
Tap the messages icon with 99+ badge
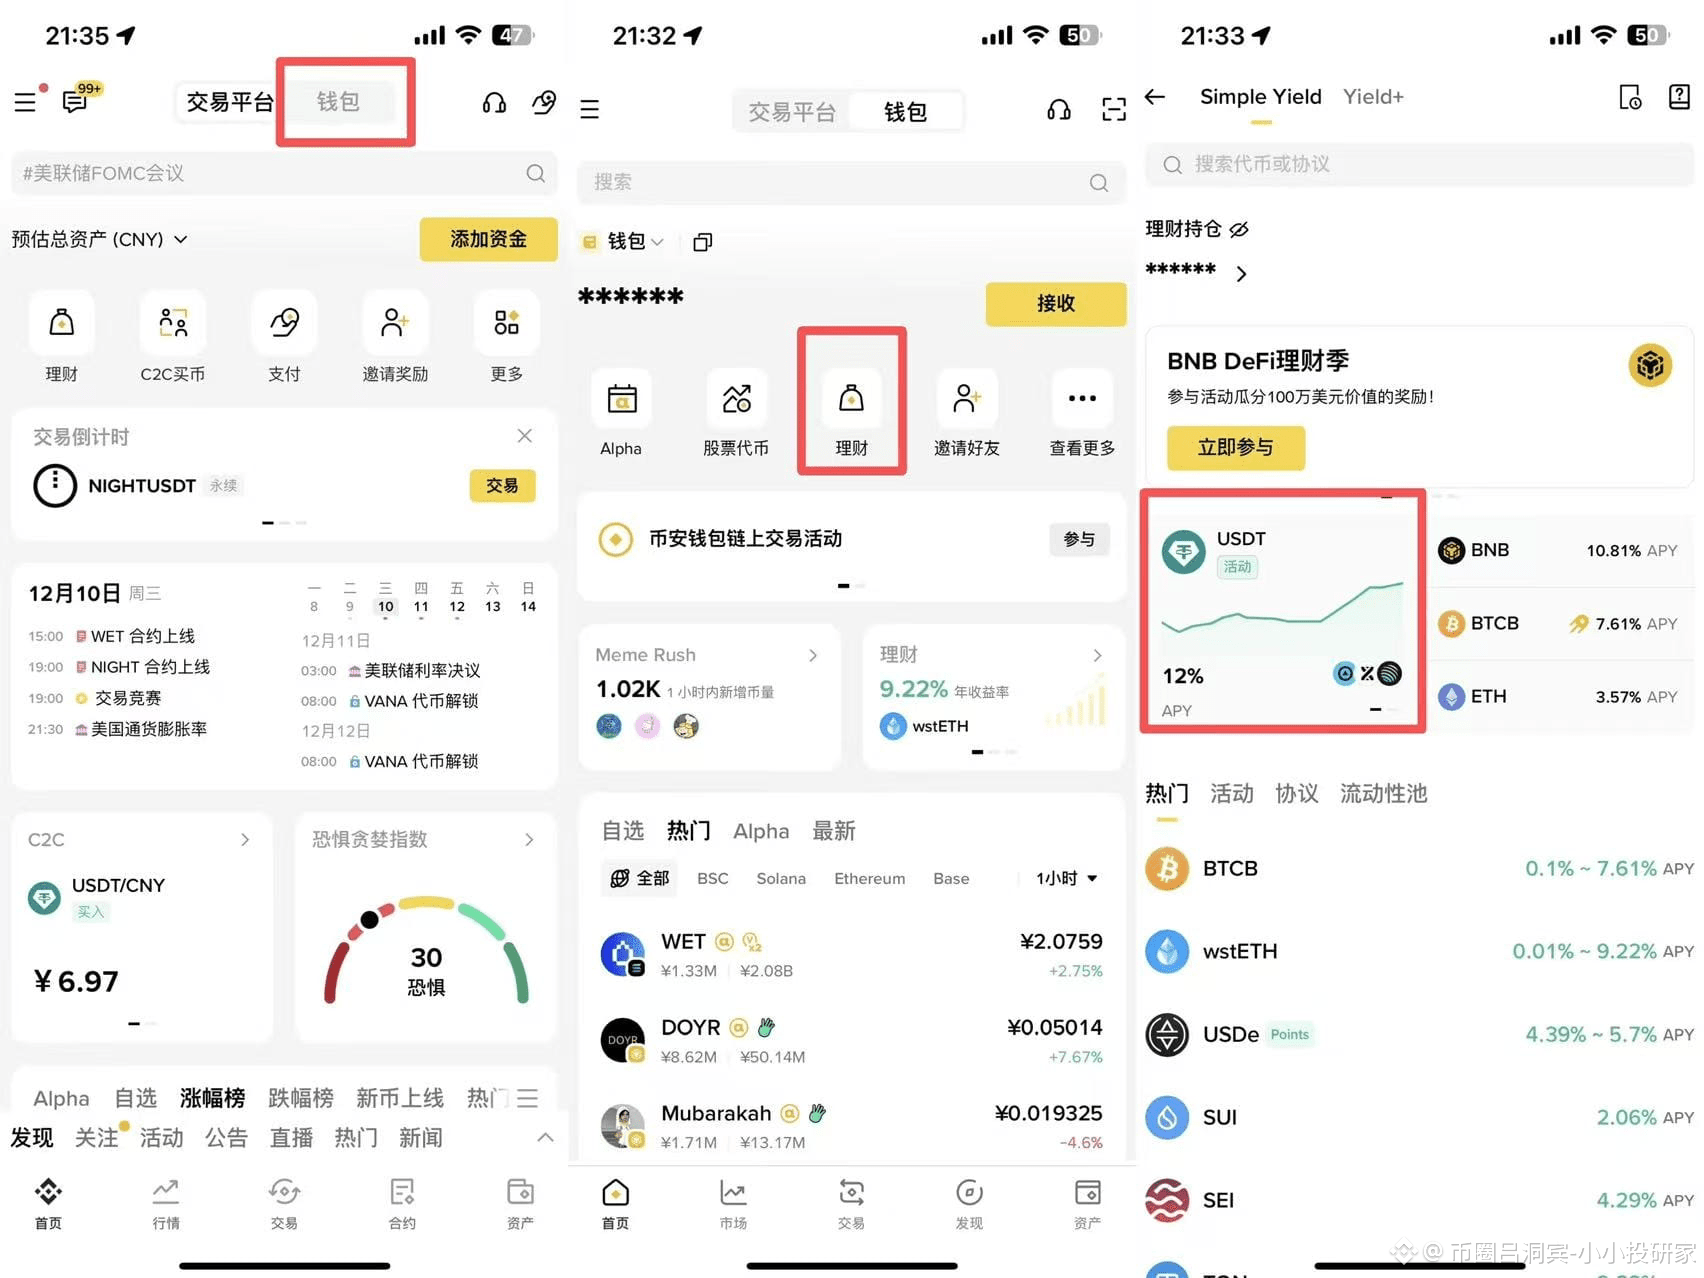pos(77,100)
